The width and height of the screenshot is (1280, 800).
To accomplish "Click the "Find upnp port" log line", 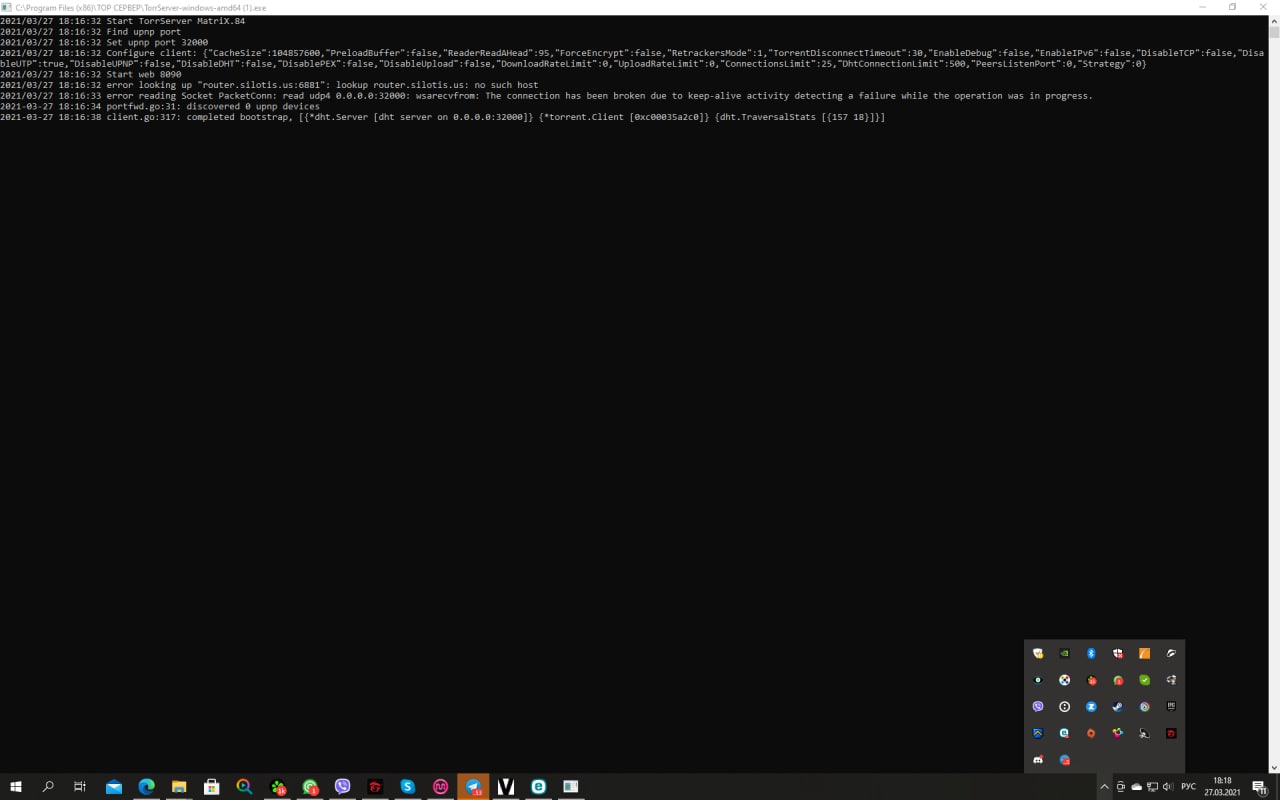I will [90, 32].
